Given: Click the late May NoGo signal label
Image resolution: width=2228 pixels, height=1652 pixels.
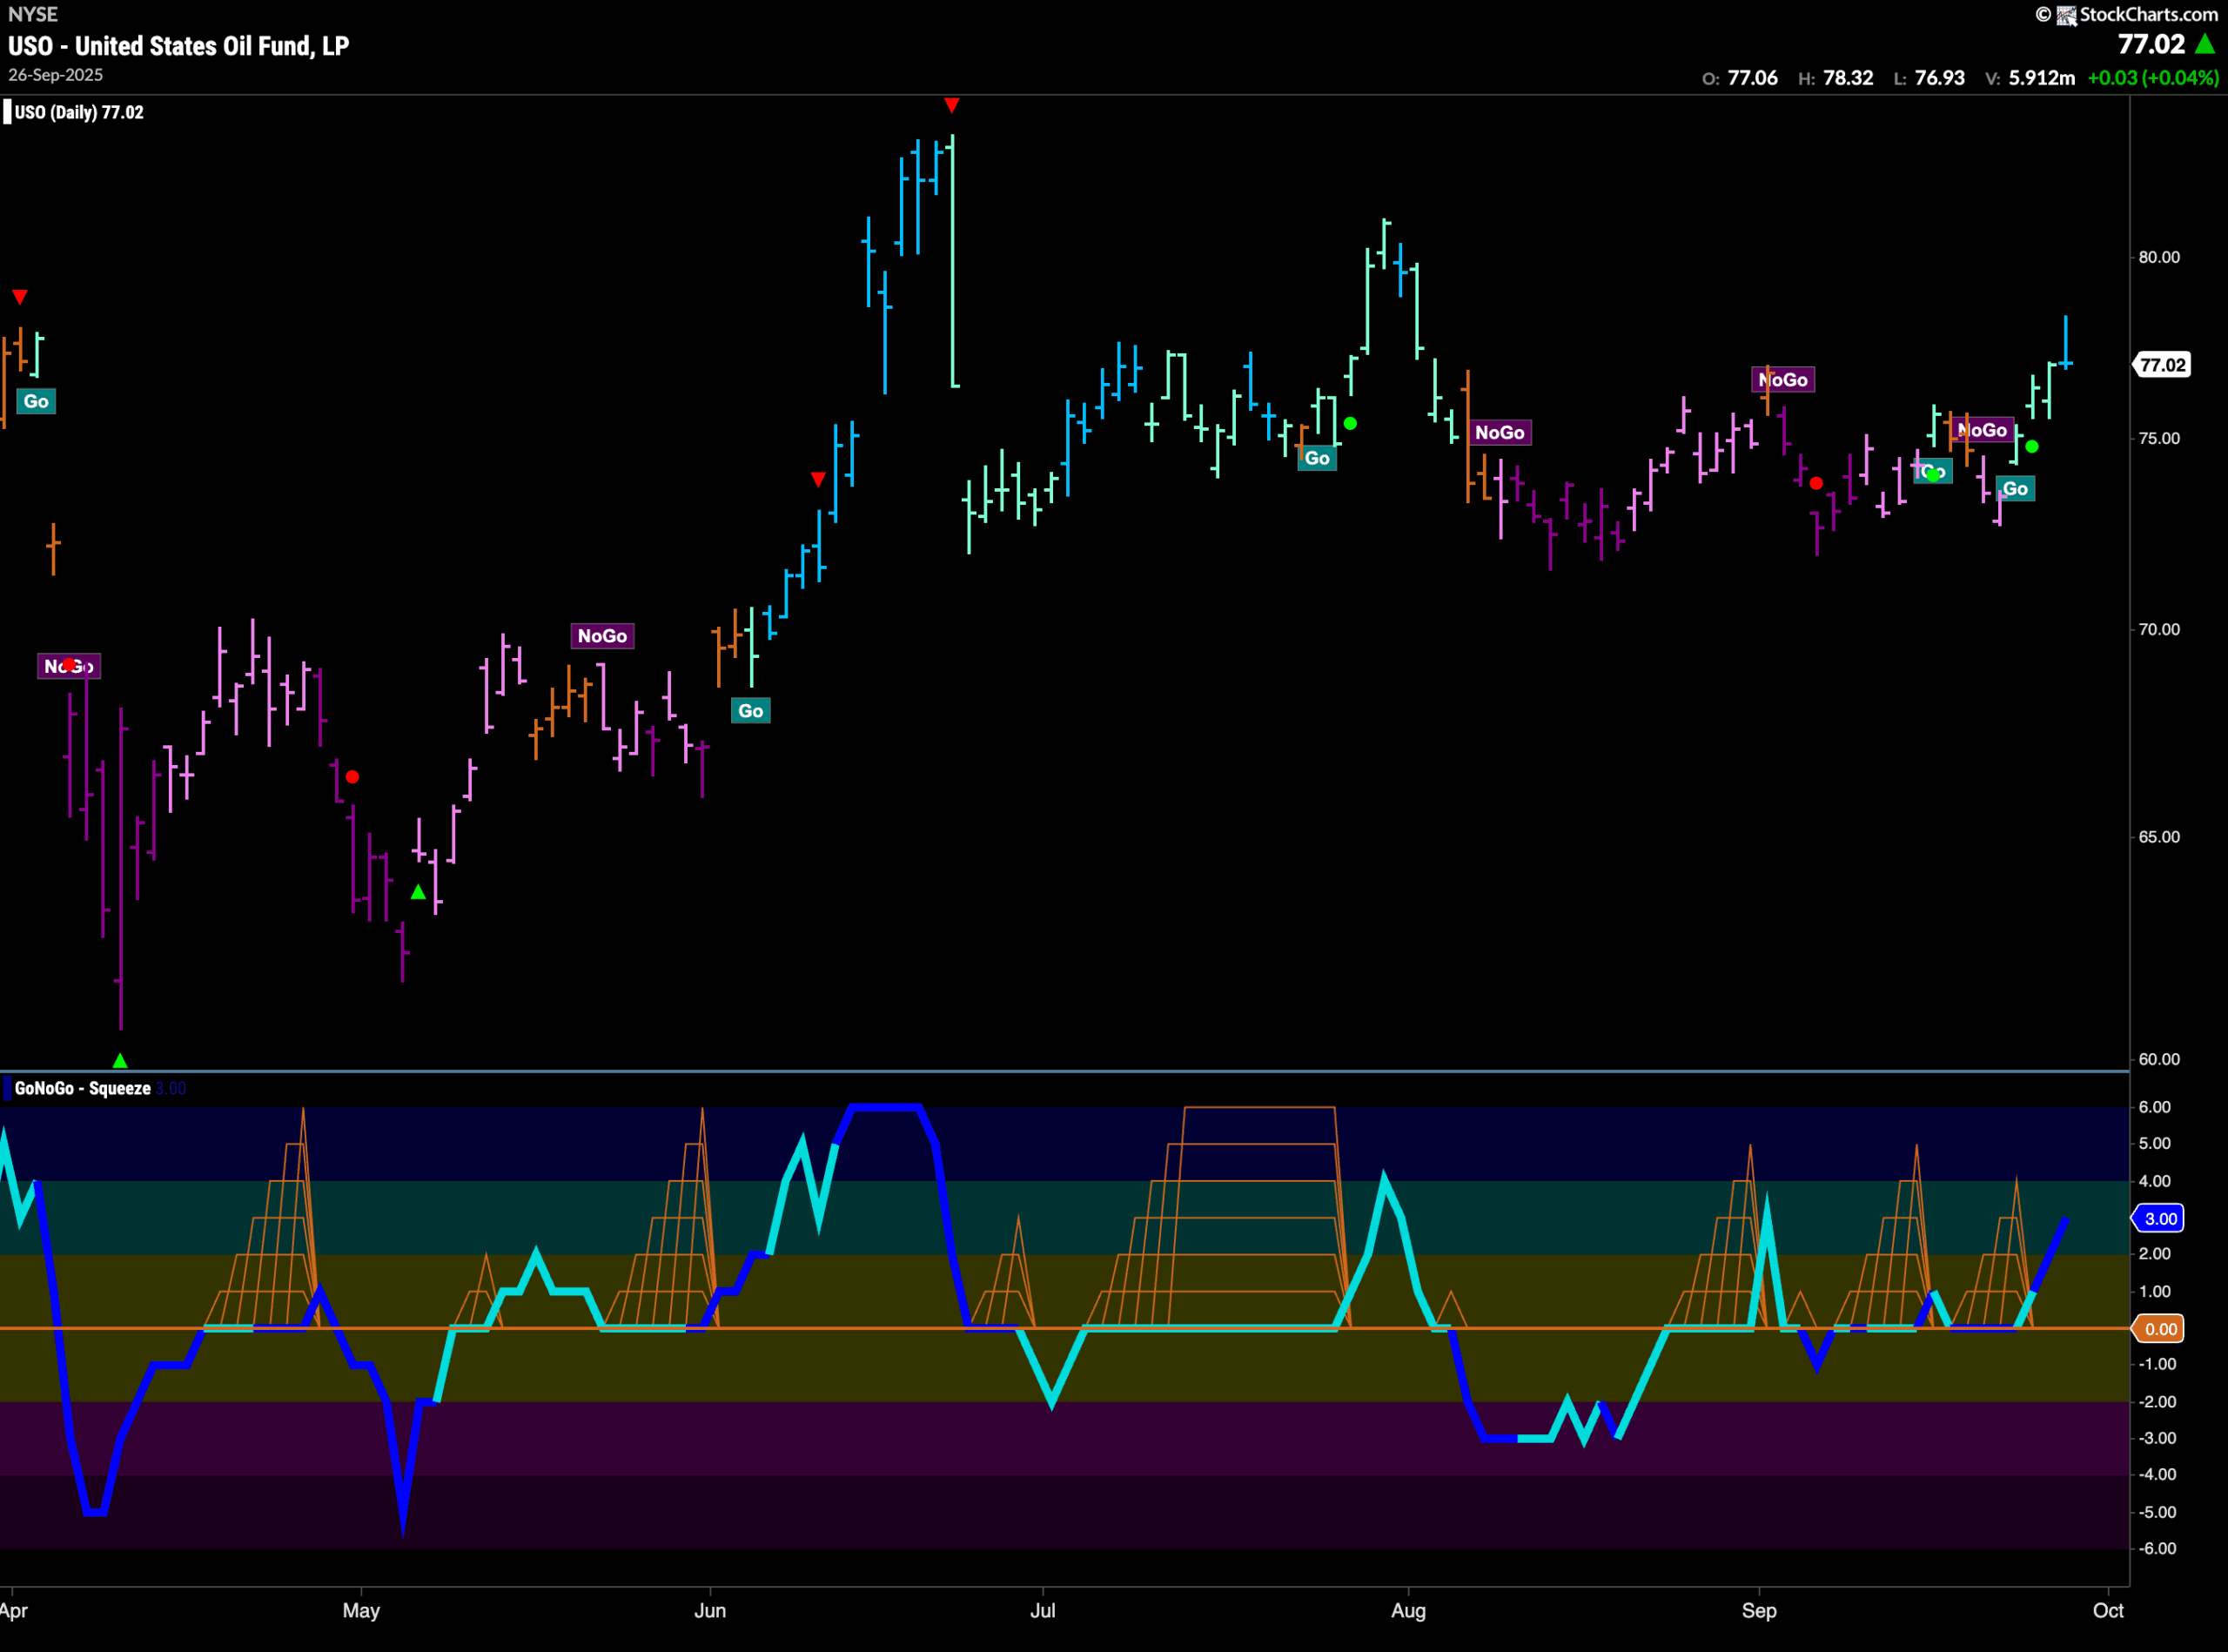Looking at the screenshot, I should (x=602, y=636).
